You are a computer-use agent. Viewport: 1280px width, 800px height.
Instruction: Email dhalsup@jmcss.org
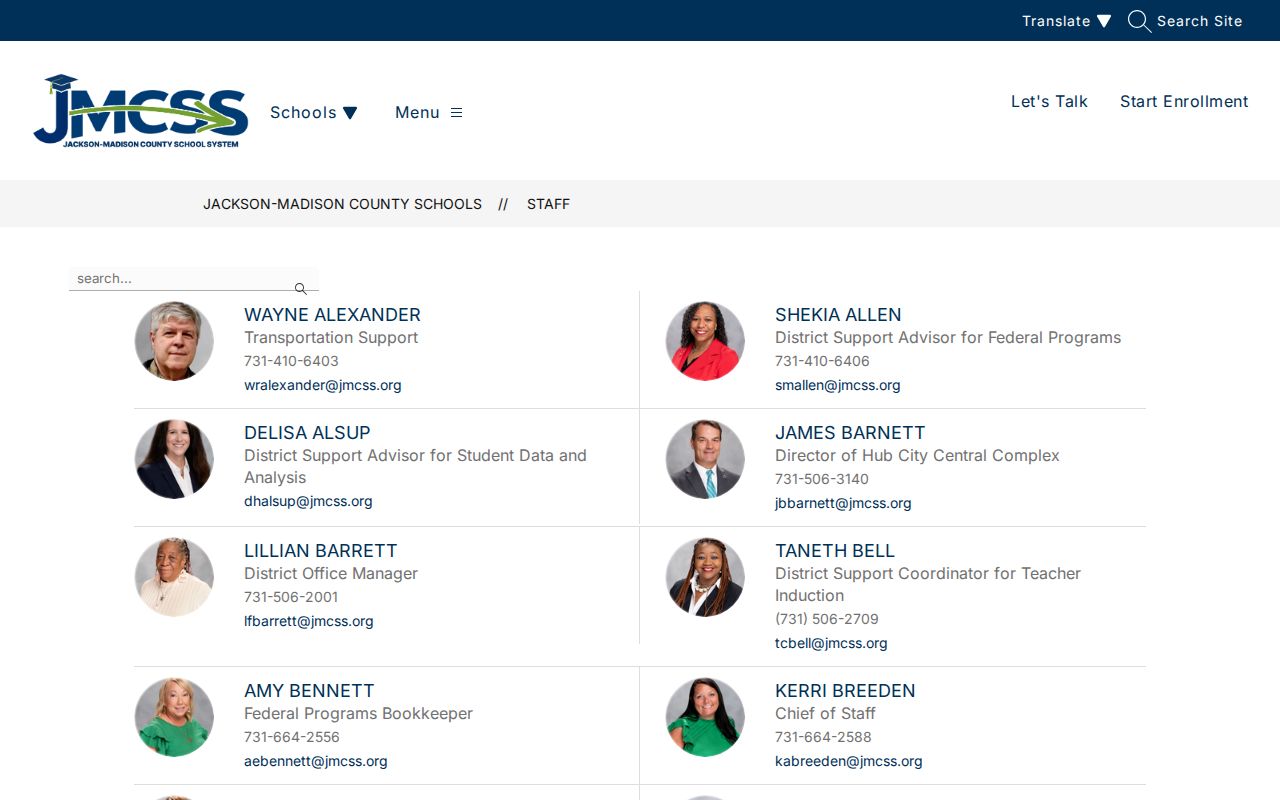(308, 501)
